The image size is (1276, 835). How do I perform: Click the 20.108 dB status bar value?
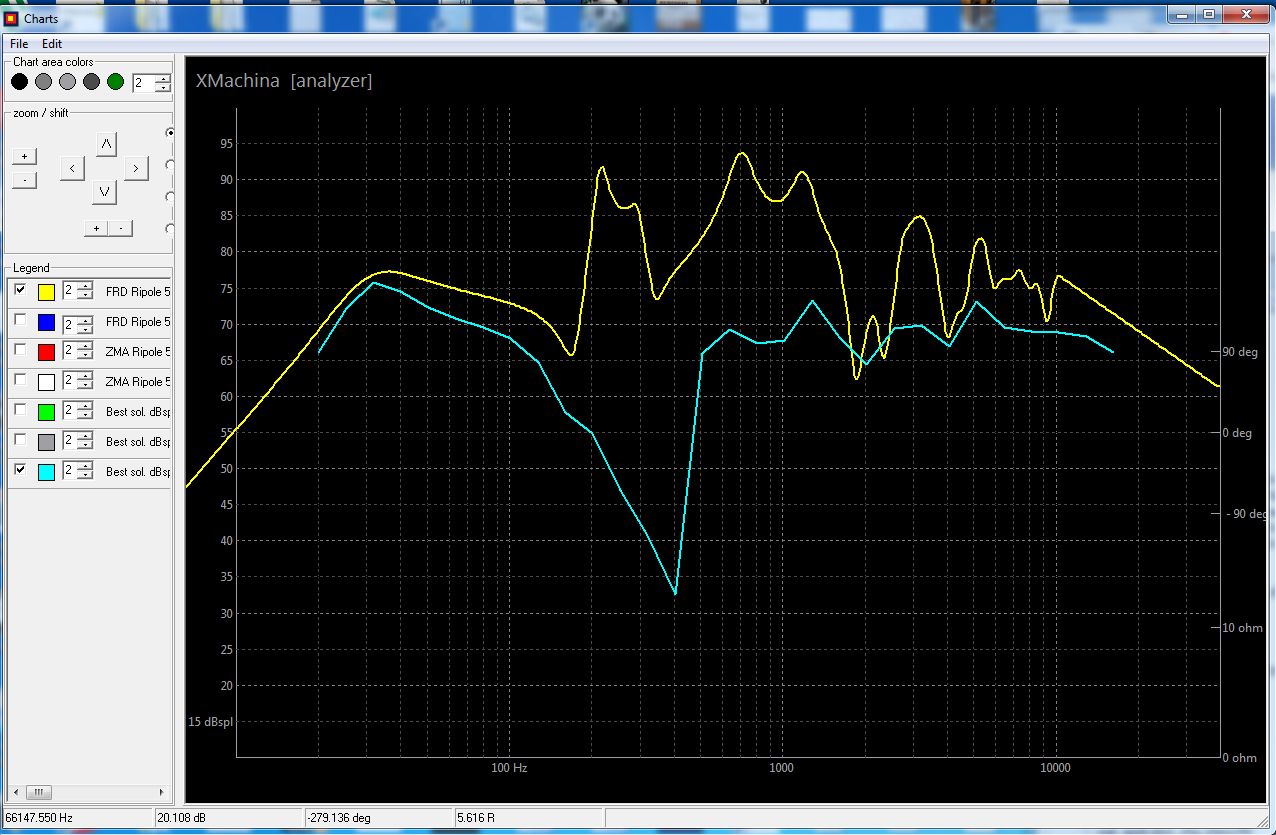[181, 818]
